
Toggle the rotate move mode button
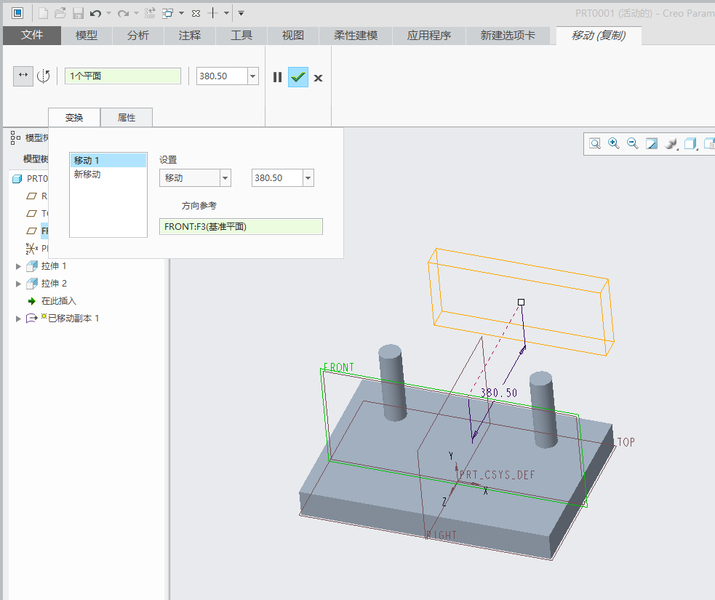click(x=43, y=76)
